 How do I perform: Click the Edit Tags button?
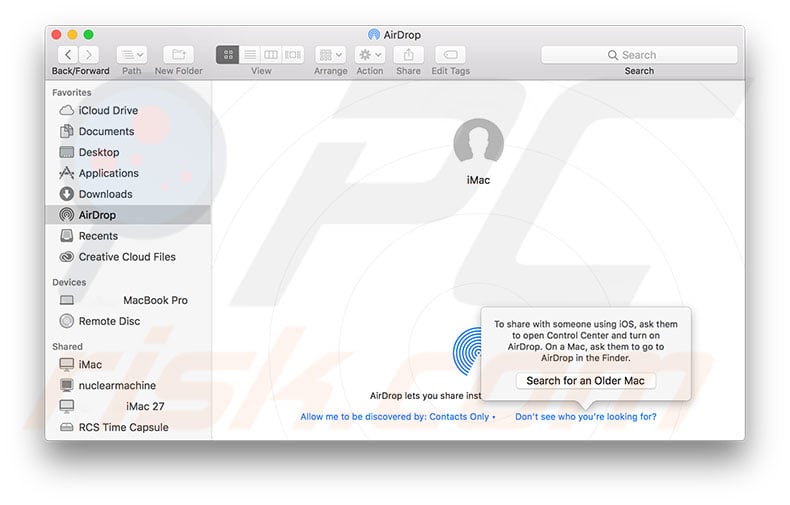click(450, 54)
